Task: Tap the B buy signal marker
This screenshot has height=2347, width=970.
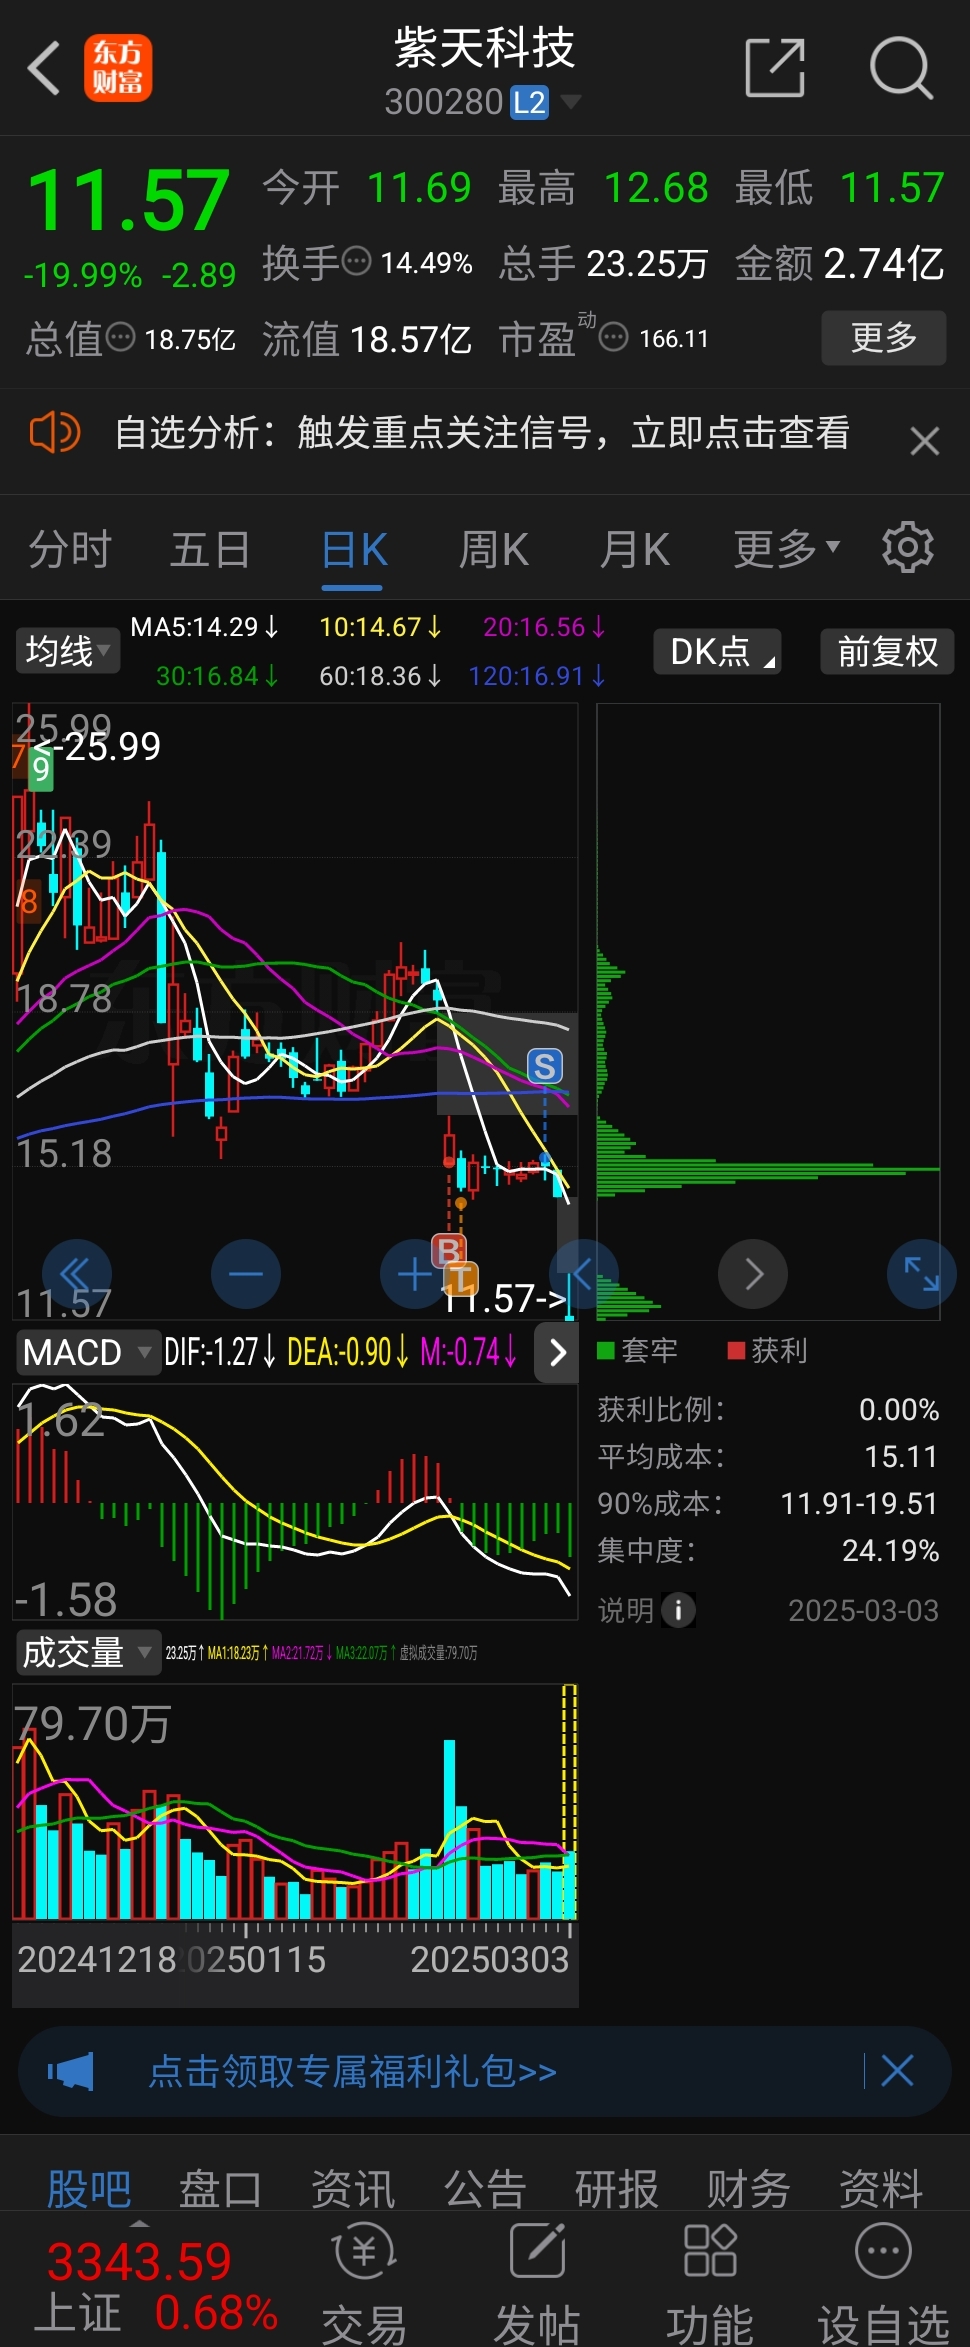Action: [448, 1249]
